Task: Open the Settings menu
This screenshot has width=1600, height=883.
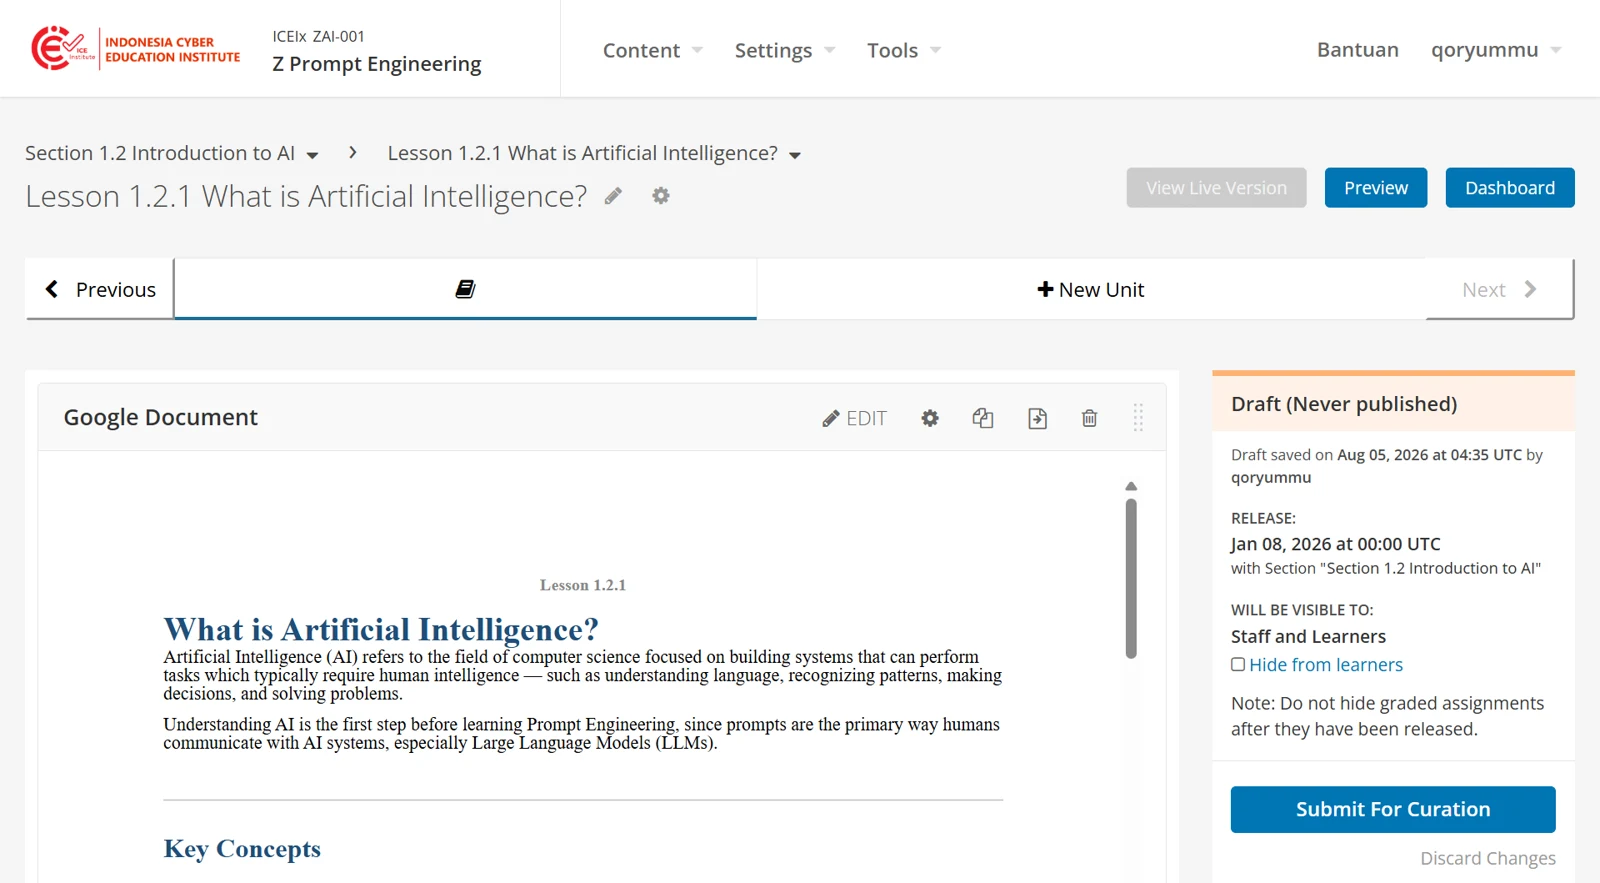Action: (785, 50)
